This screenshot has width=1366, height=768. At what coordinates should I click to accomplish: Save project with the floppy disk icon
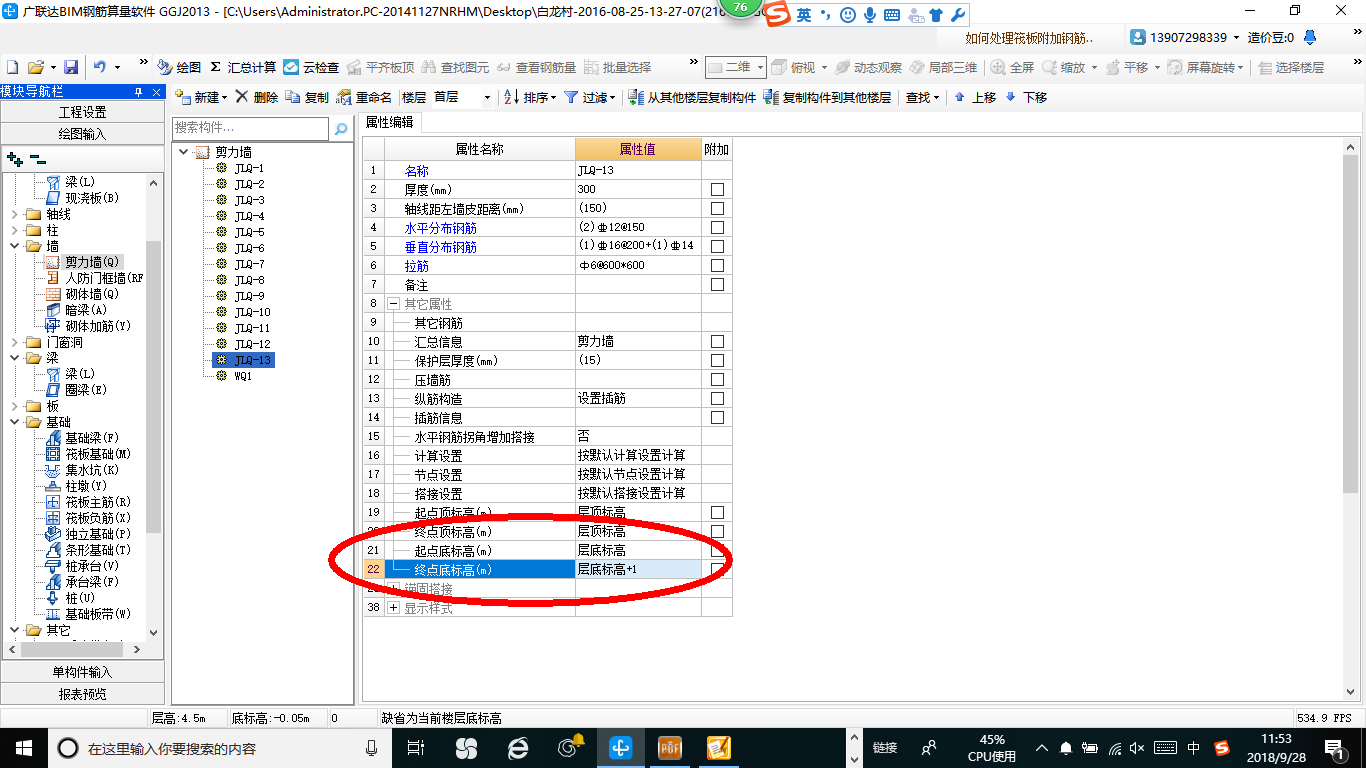(70, 67)
